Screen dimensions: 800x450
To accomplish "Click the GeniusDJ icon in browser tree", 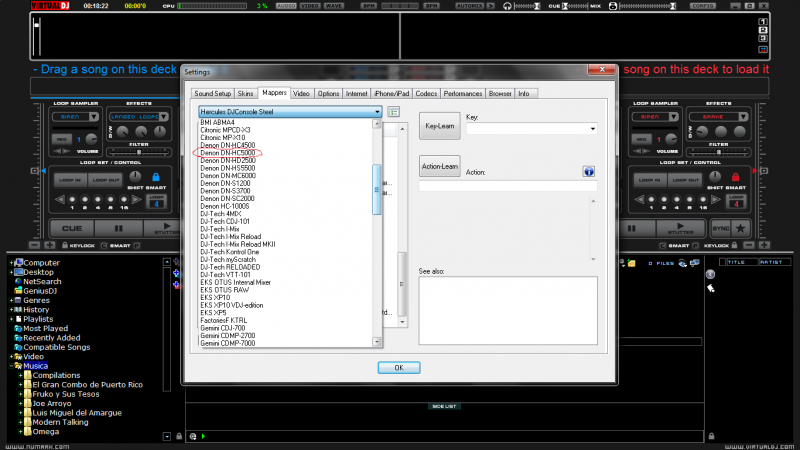I will click(16, 291).
